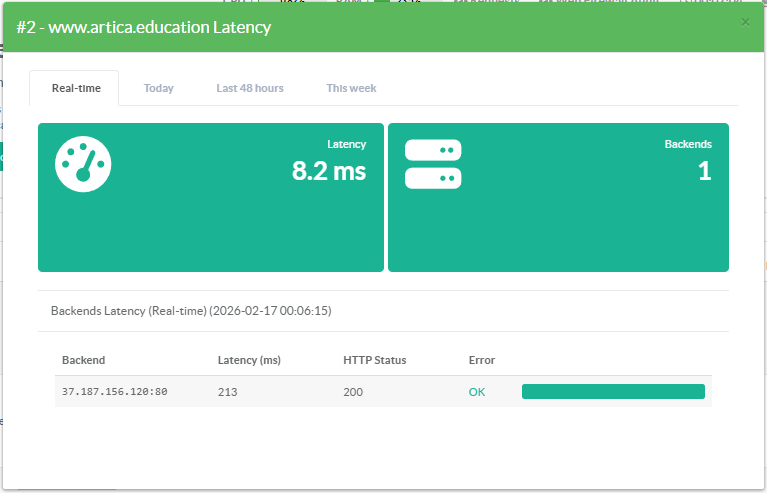Screen dimensions: 767x493
Task: Click the green latency progress bar
Action: click(x=613, y=392)
